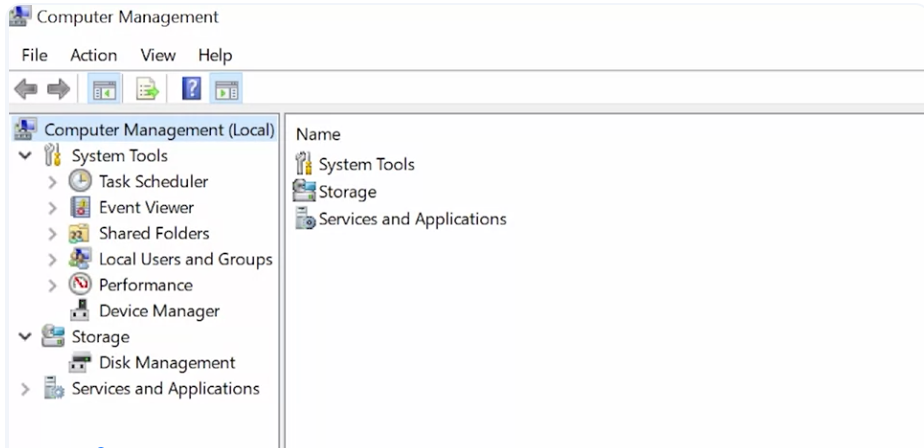Screen dimensions: 924x448
Task: Click the Forward arrow in the toolbar
Action: 58,90
